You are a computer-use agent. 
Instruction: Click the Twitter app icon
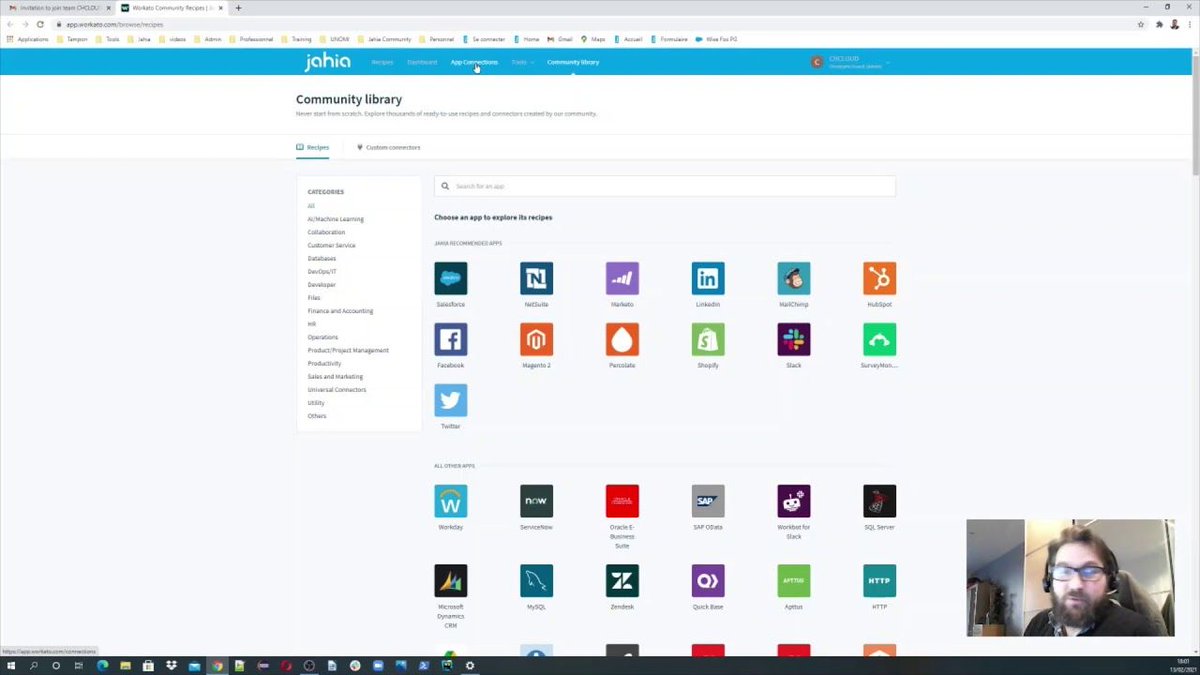[450, 400]
